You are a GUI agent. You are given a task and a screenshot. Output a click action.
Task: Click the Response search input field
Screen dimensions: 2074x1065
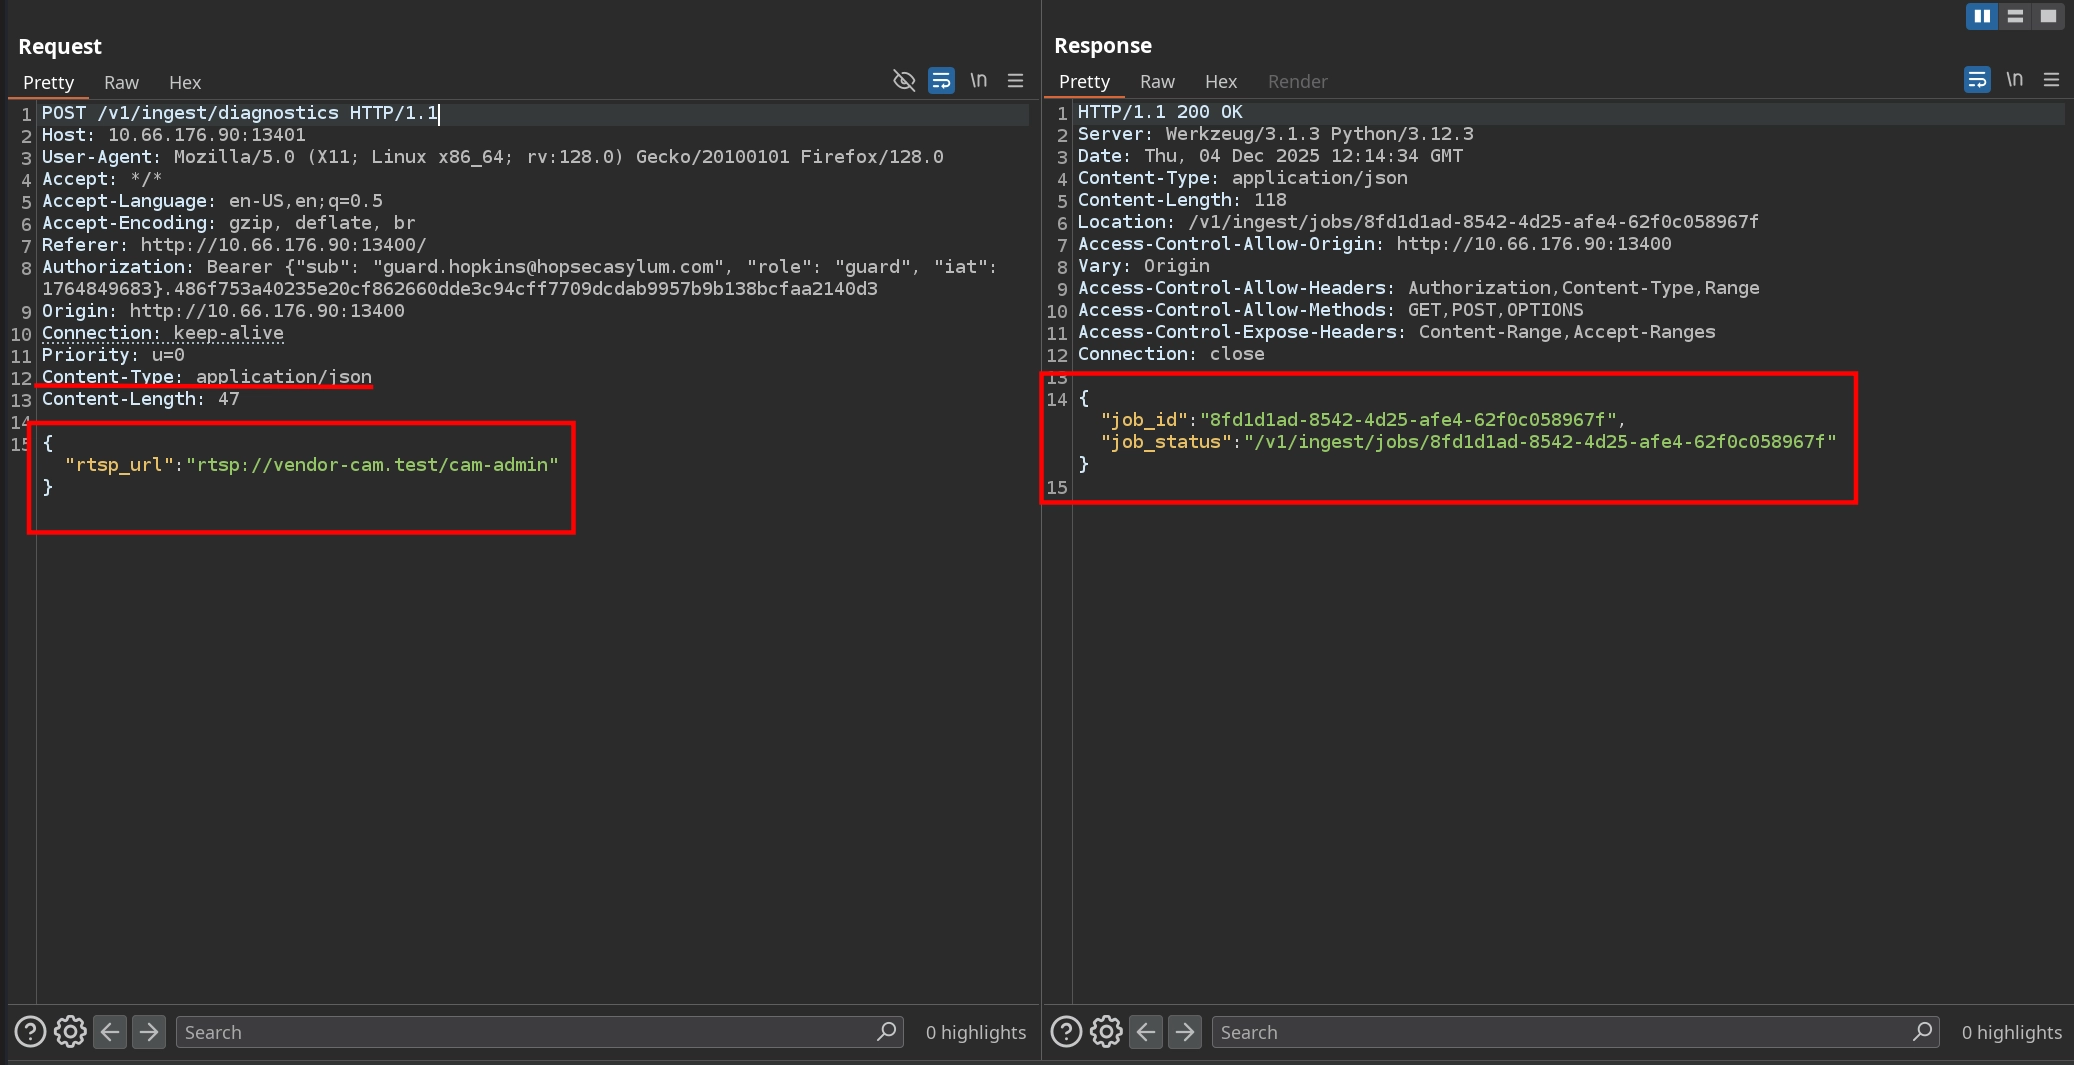[x=1560, y=1032]
